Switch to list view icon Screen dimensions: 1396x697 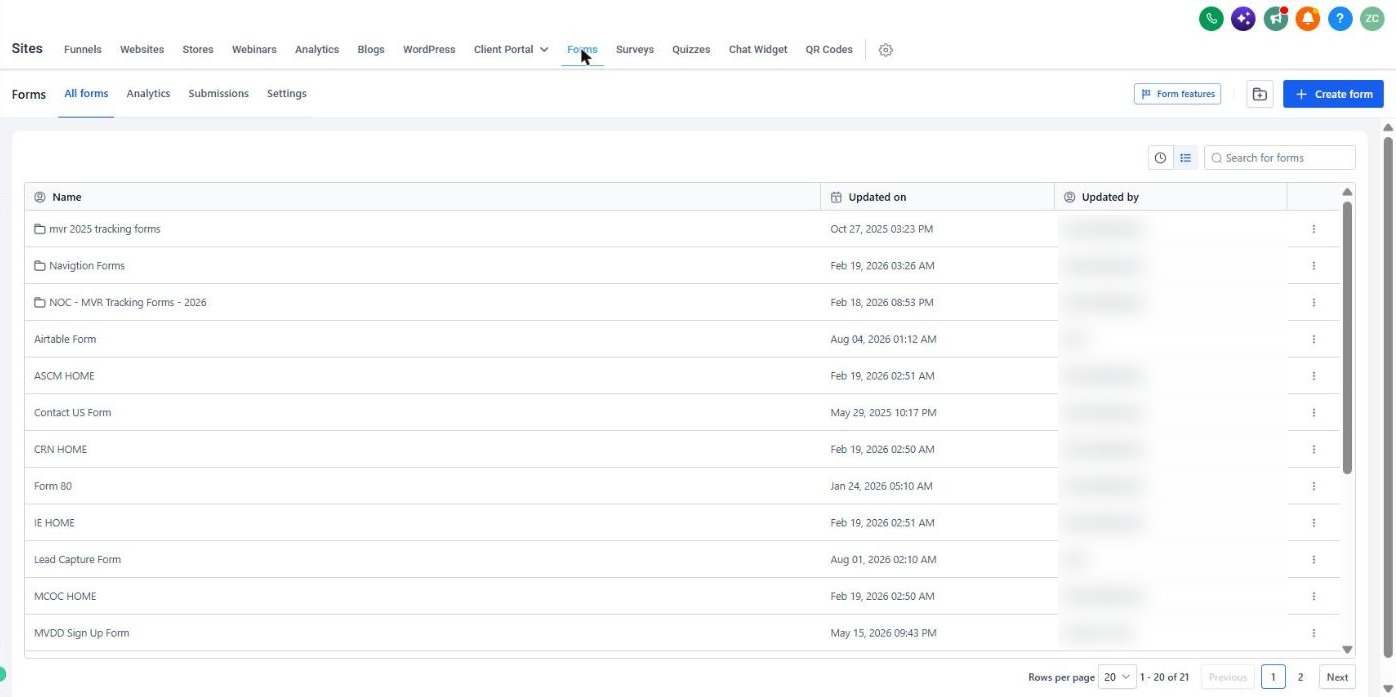click(1185, 158)
